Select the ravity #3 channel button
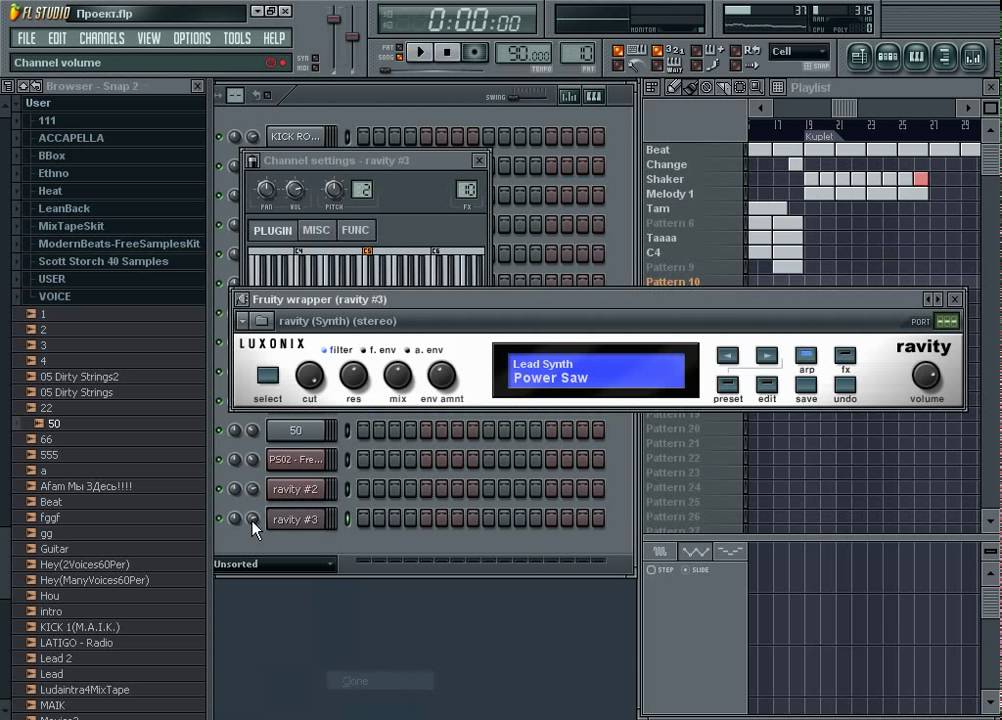1002x720 pixels. tap(295, 519)
